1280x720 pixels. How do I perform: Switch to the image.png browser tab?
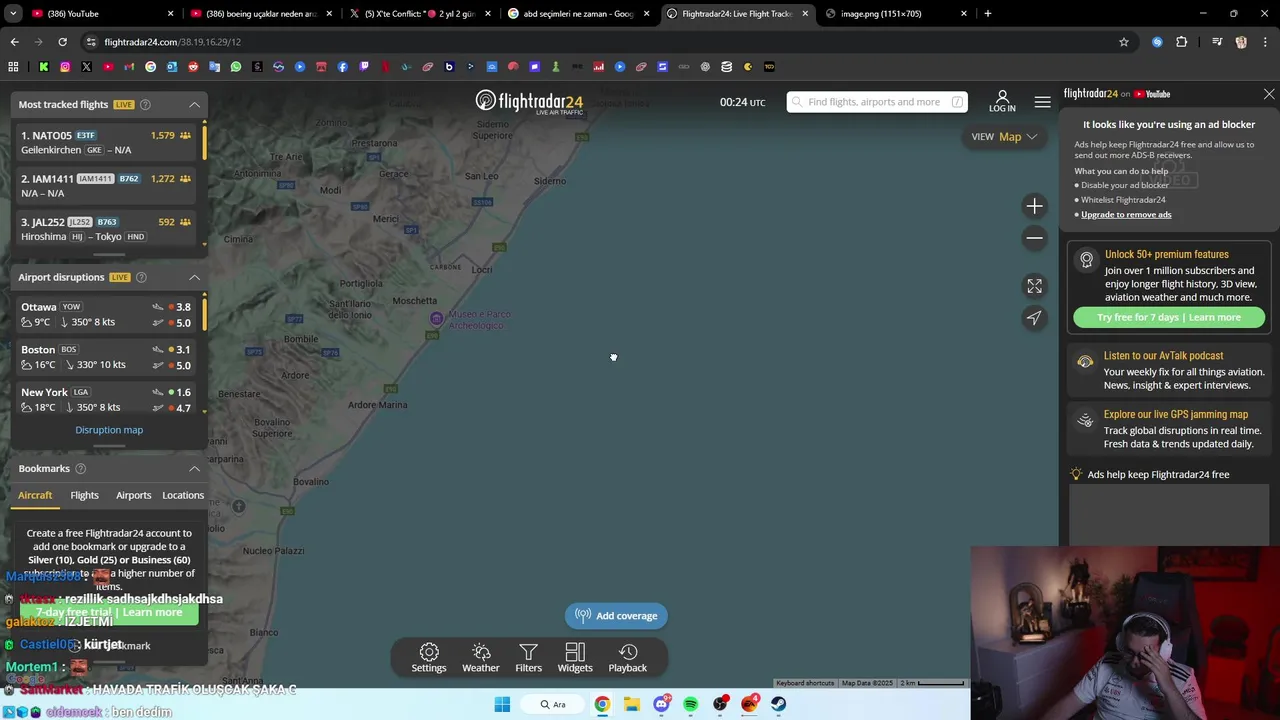[895, 14]
